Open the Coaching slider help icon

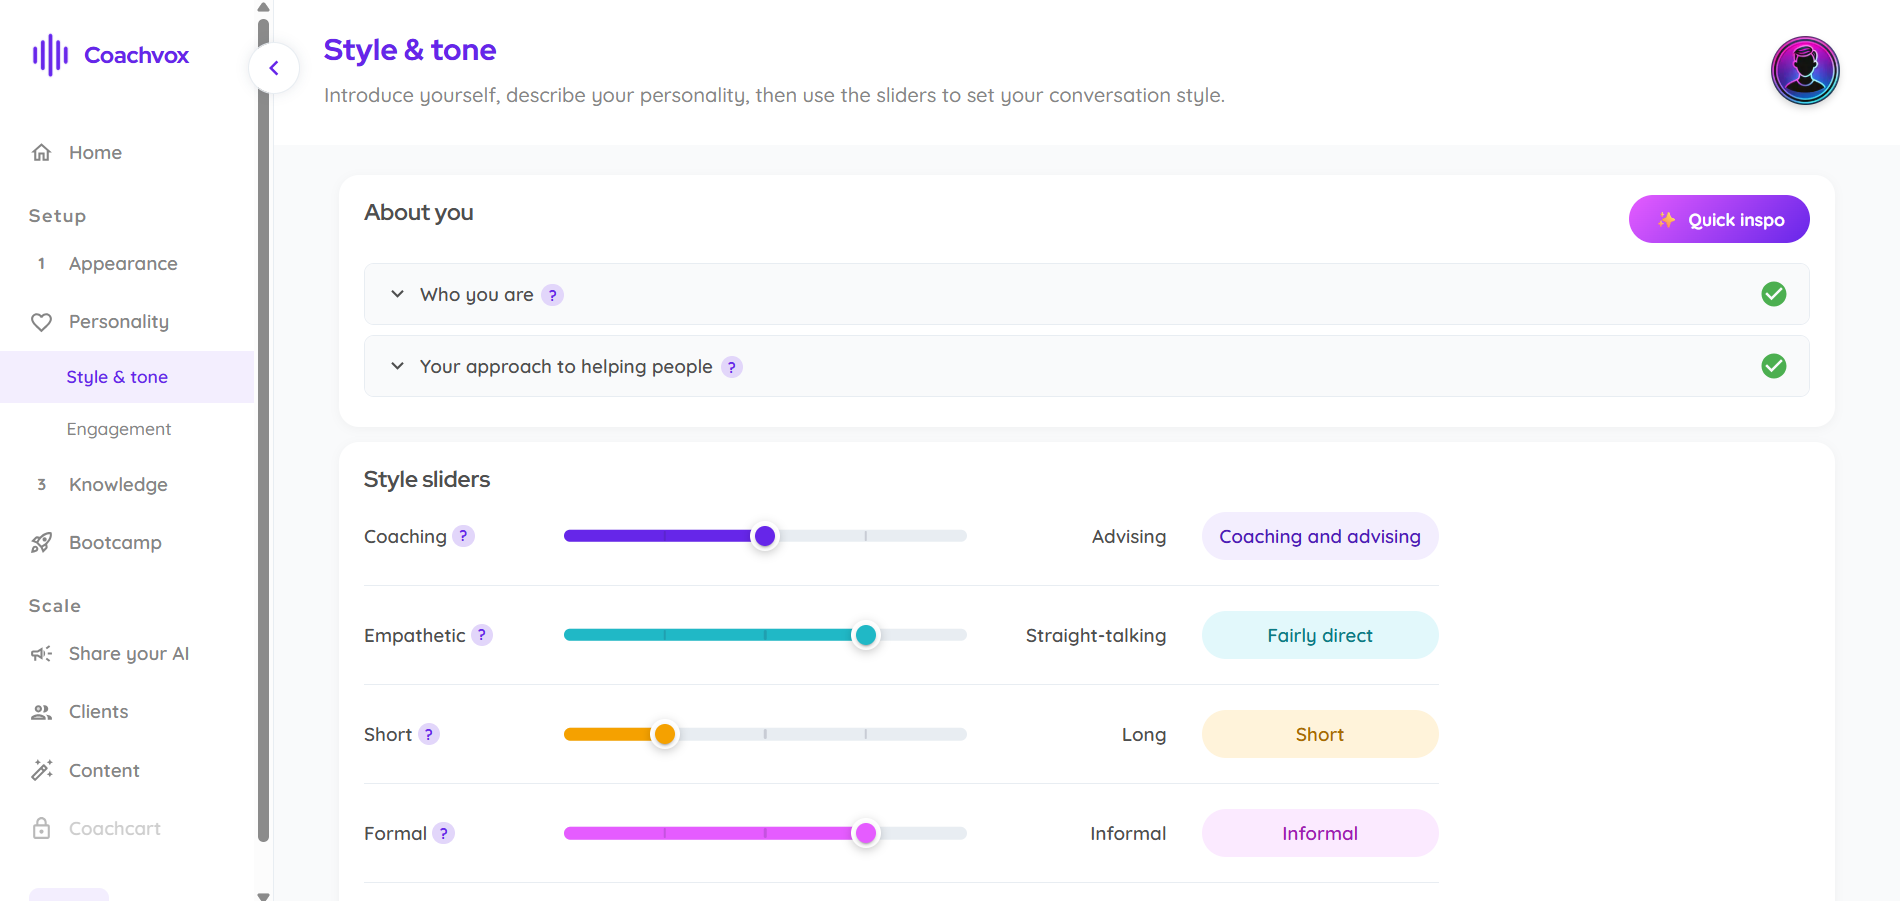click(x=463, y=536)
